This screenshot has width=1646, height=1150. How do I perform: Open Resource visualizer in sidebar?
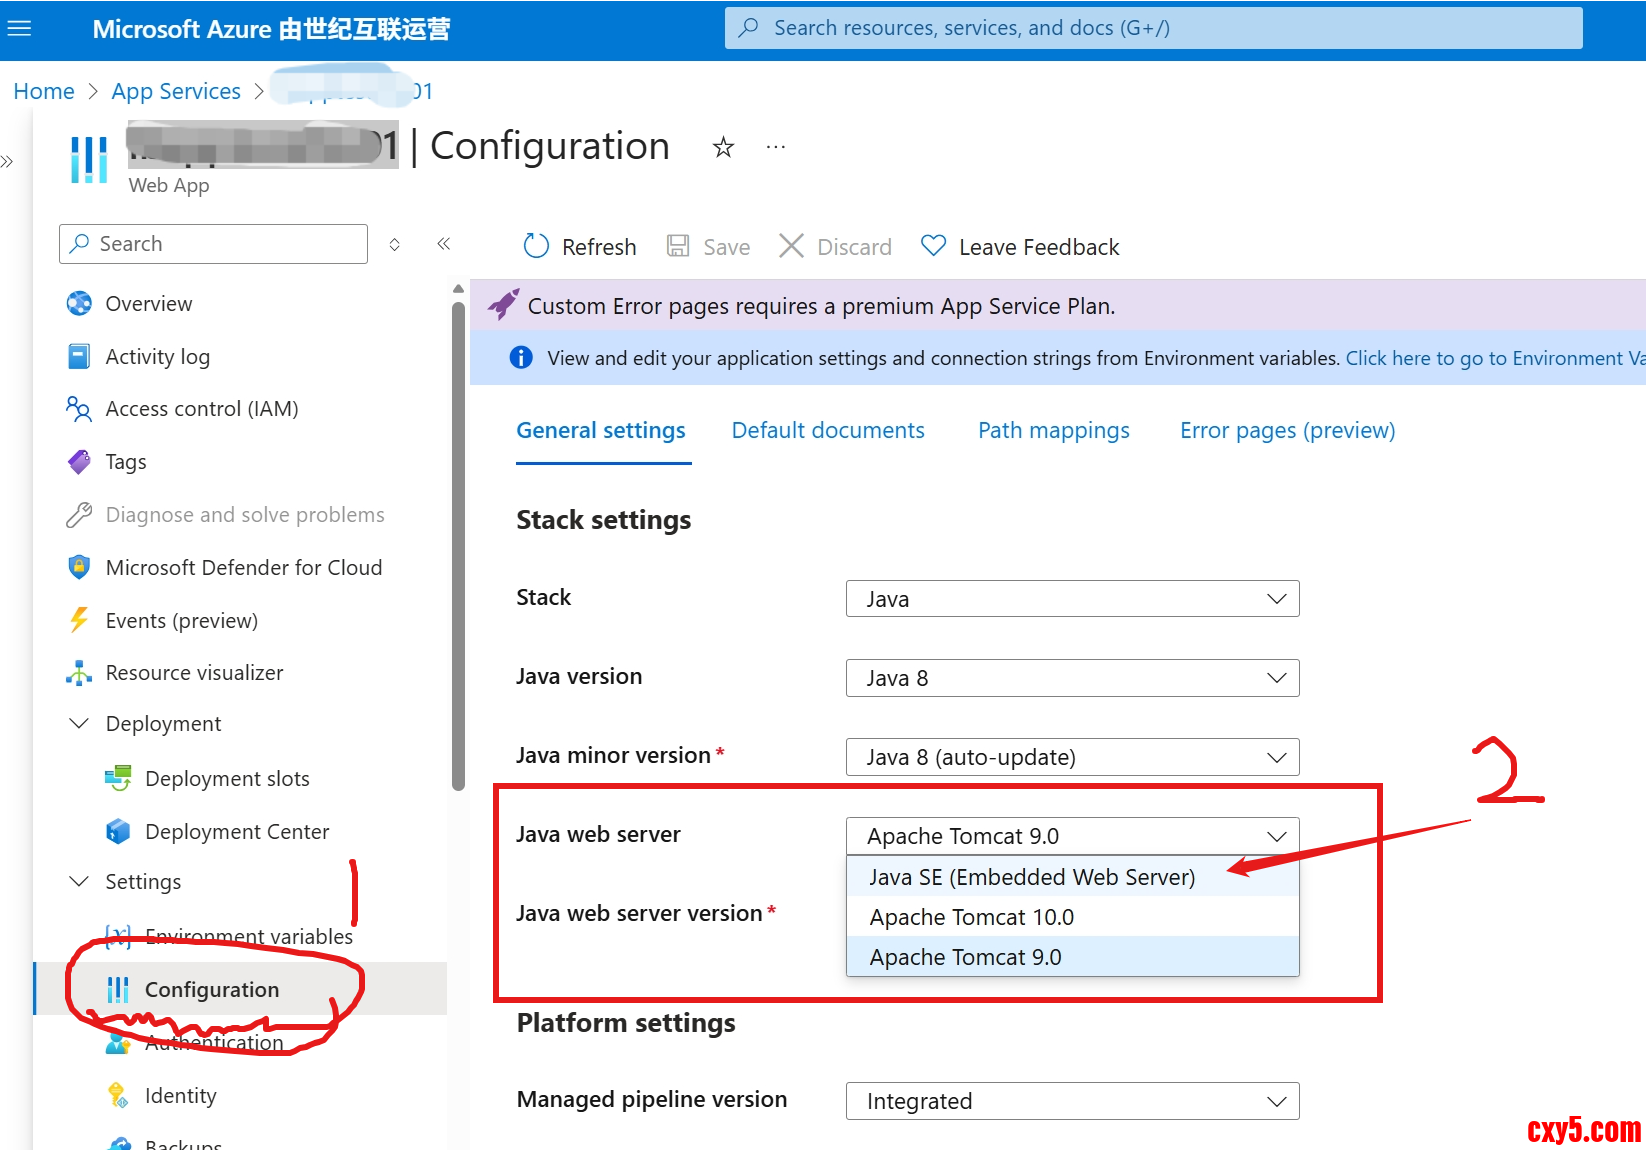pyautogui.click(x=194, y=673)
